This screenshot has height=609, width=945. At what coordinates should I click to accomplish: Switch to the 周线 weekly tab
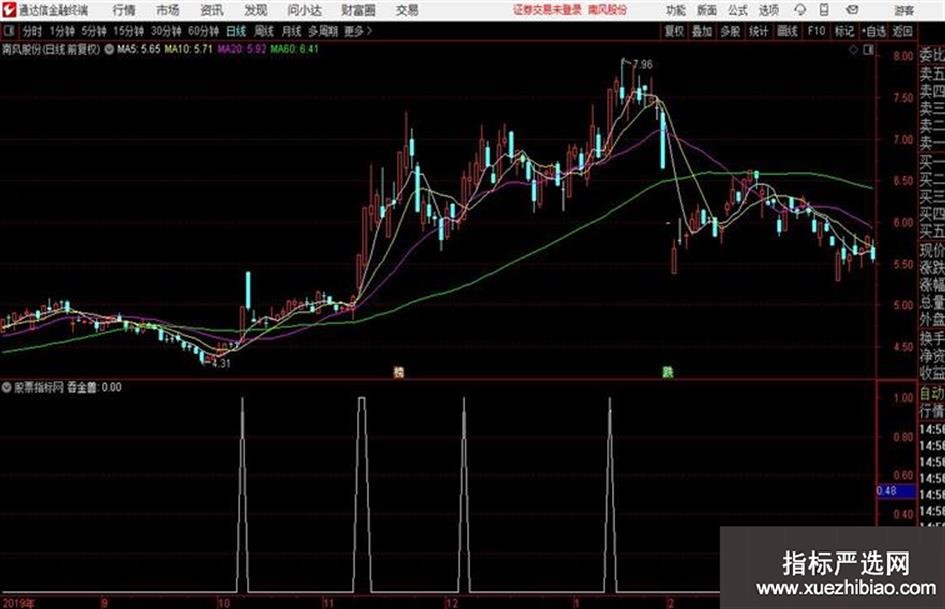264,31
